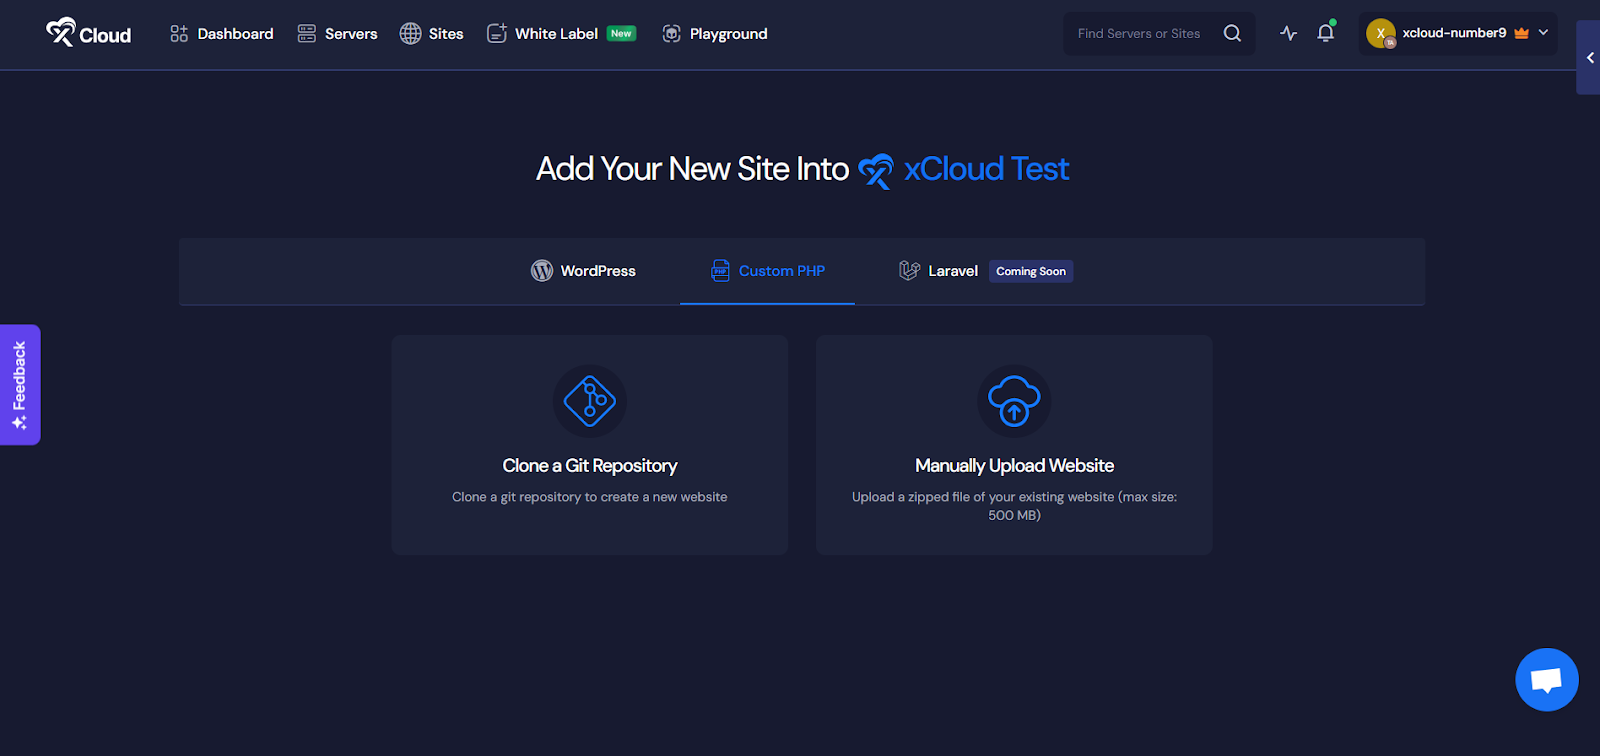Open the White Label menu
This screenshot has height=756, width=1600.
[x=561, y=34]
